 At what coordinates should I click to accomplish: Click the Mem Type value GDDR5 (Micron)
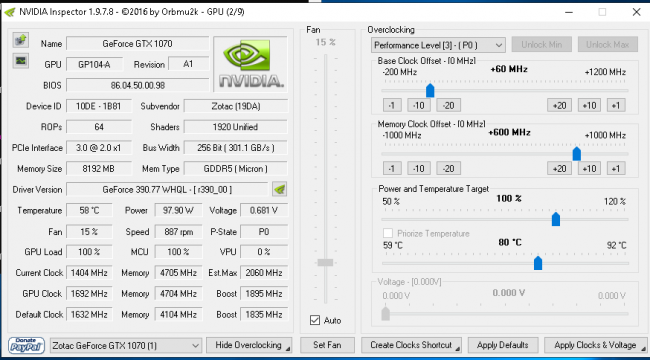point(235,169)
